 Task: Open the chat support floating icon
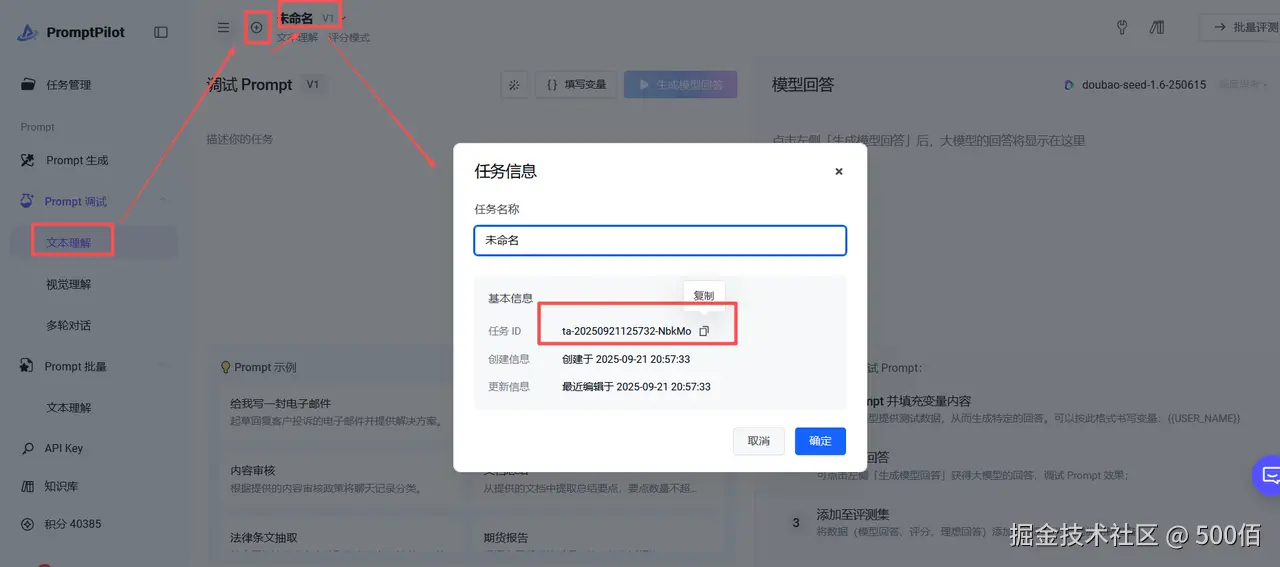[x=1268, y=475]
